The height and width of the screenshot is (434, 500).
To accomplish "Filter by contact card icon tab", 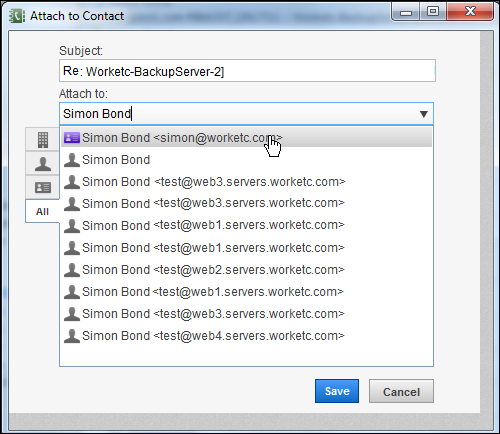I will [43, 188].
